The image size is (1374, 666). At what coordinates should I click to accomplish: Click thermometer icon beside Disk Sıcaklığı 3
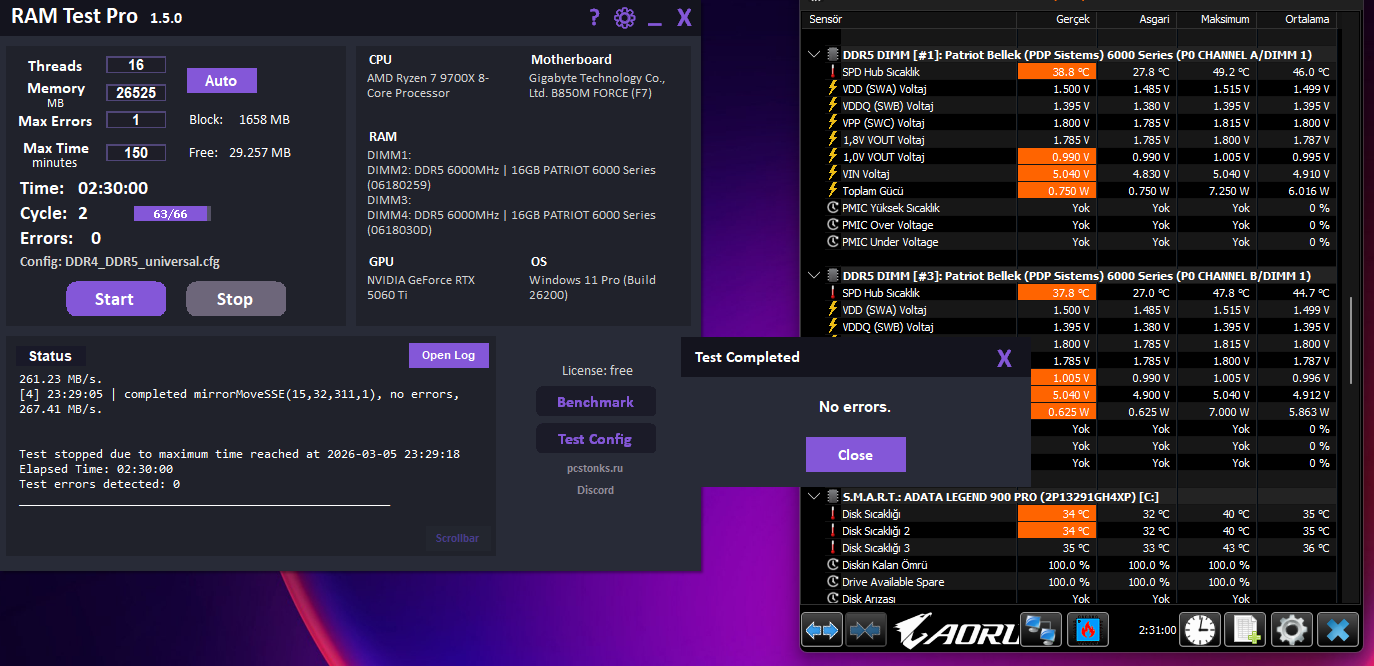click(832, 548)
